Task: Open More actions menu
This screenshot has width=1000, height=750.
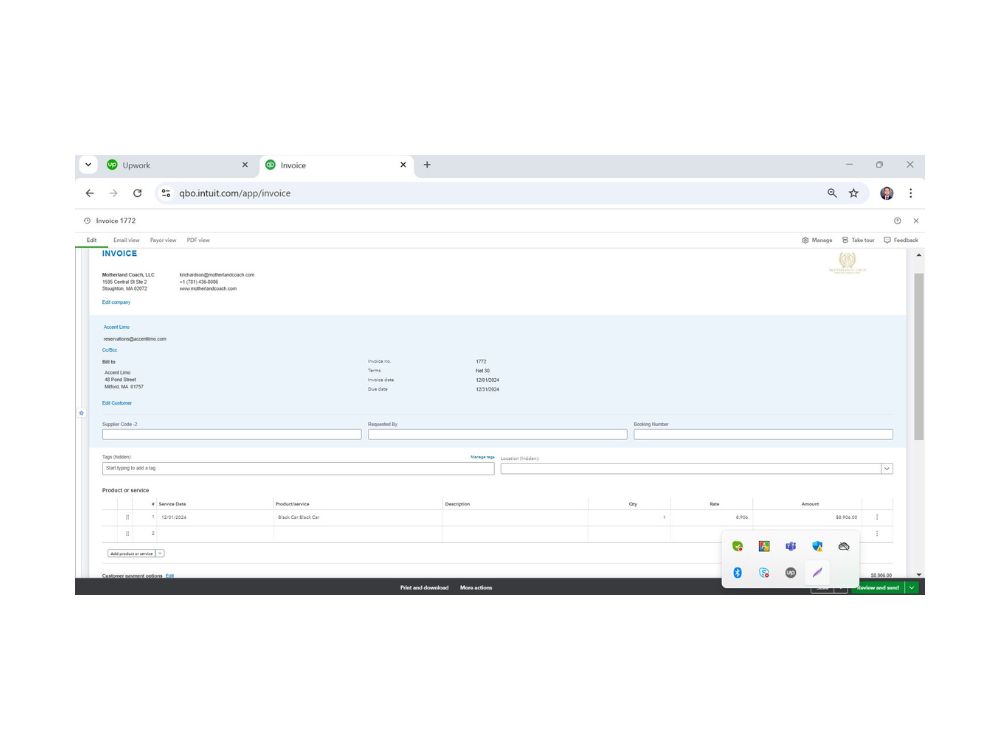Action: click(x=476, y=588)
